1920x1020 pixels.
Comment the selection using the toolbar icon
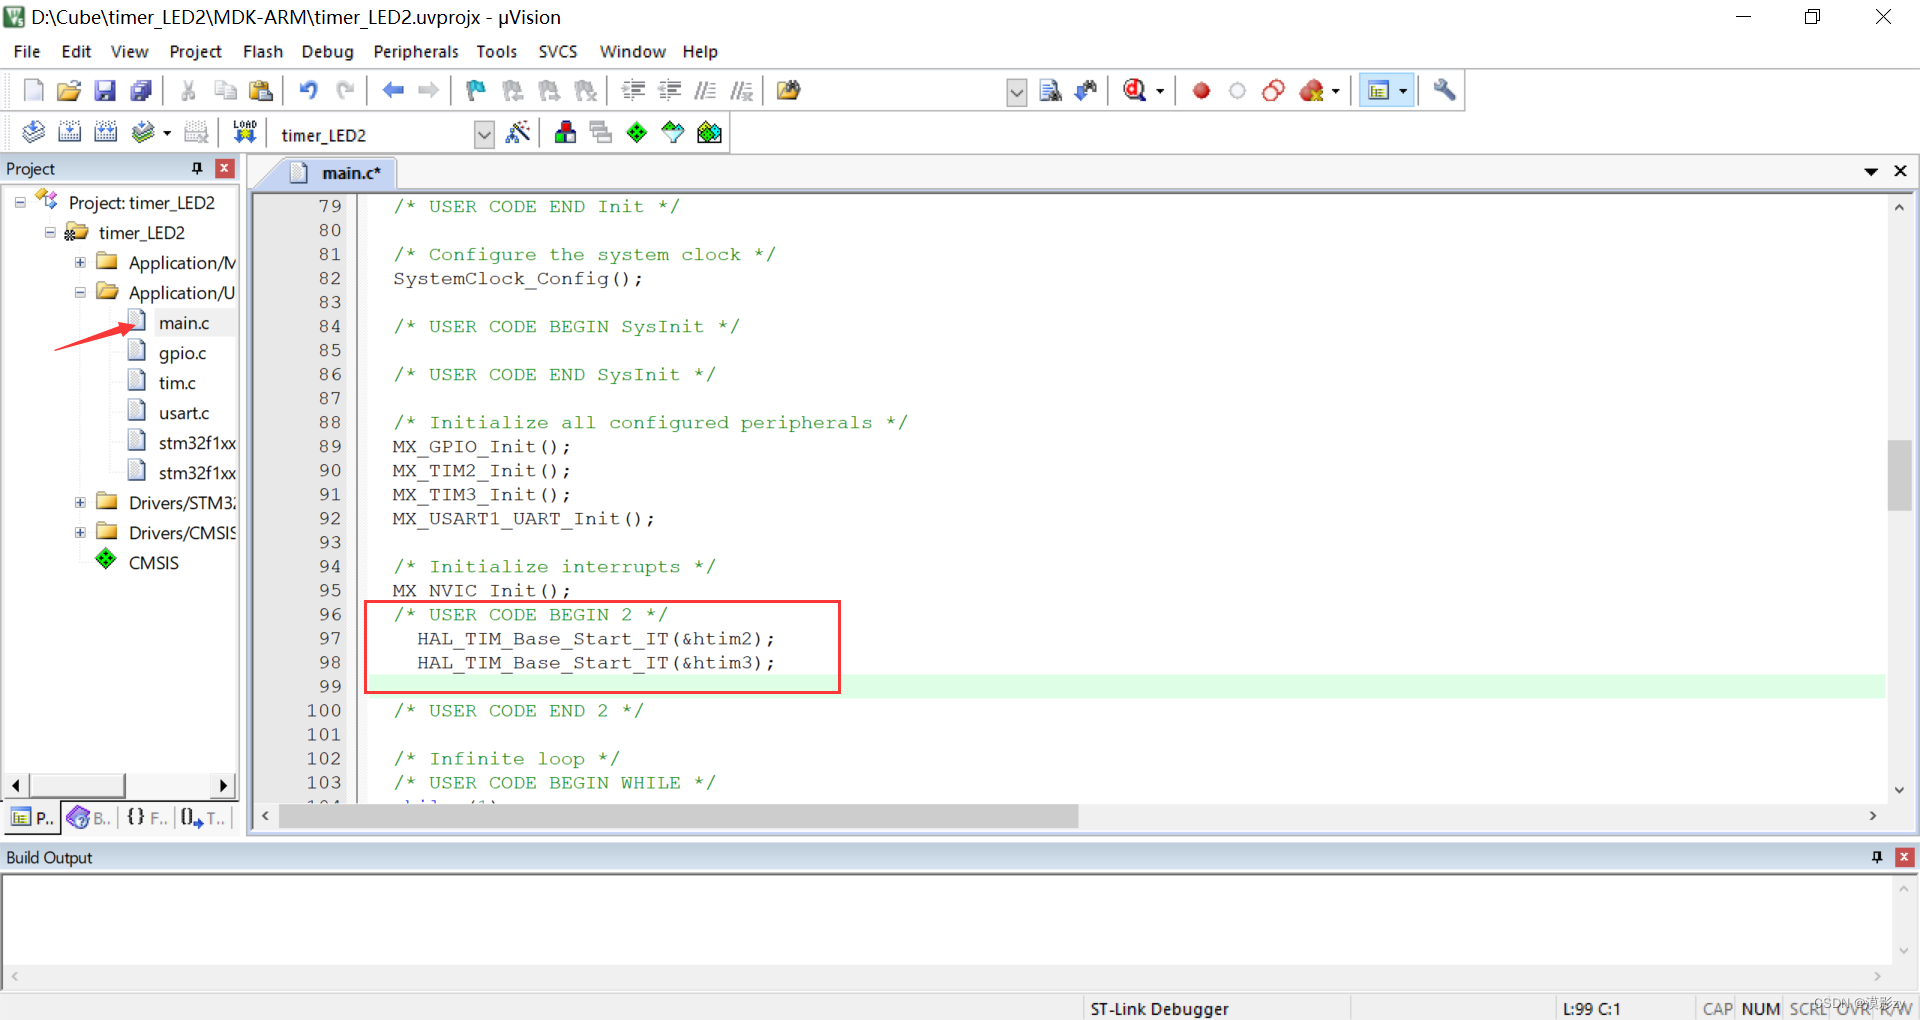pyautogui.click(x=705, y=91)
